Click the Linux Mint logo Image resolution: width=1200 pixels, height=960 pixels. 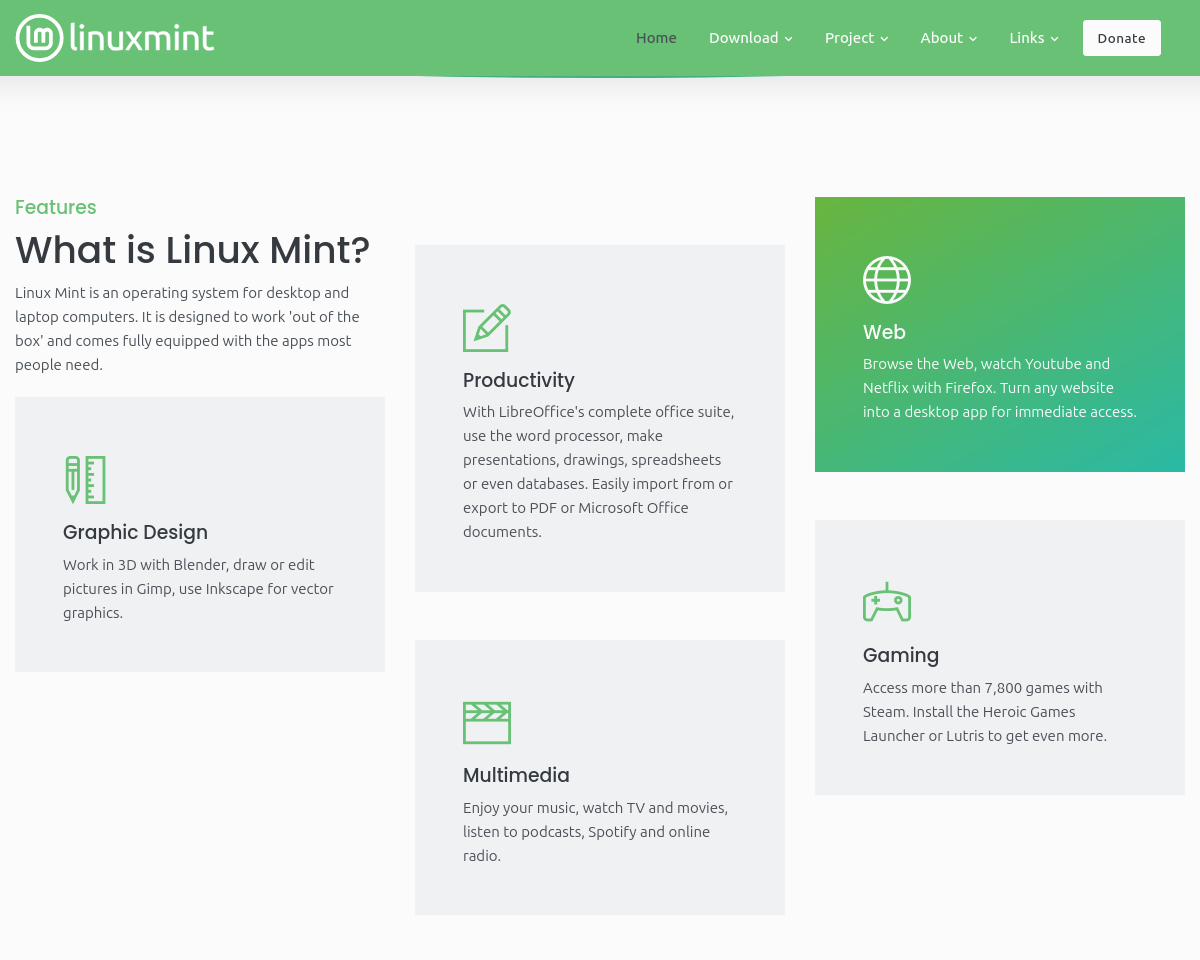coord(115,38)
